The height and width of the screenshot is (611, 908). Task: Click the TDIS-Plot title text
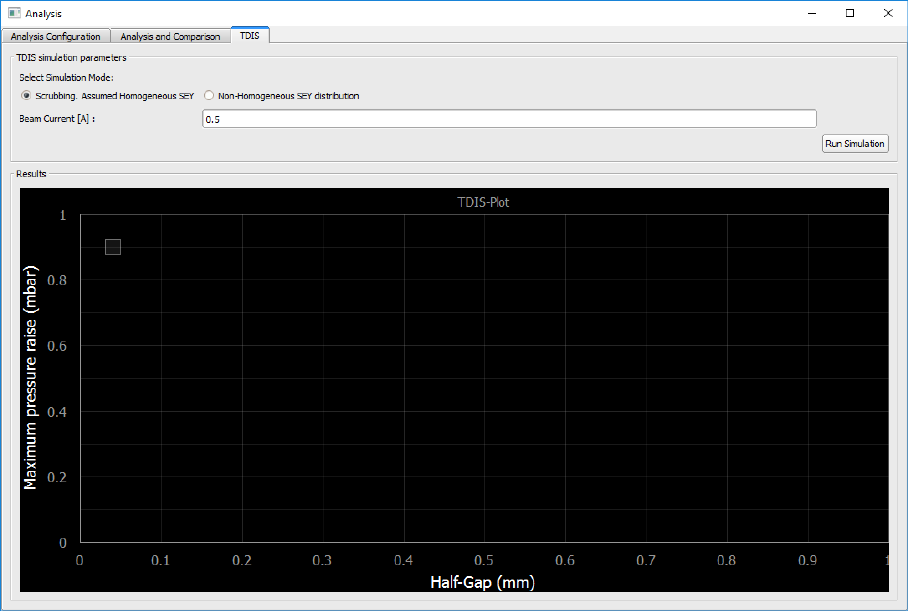[483, 202]
